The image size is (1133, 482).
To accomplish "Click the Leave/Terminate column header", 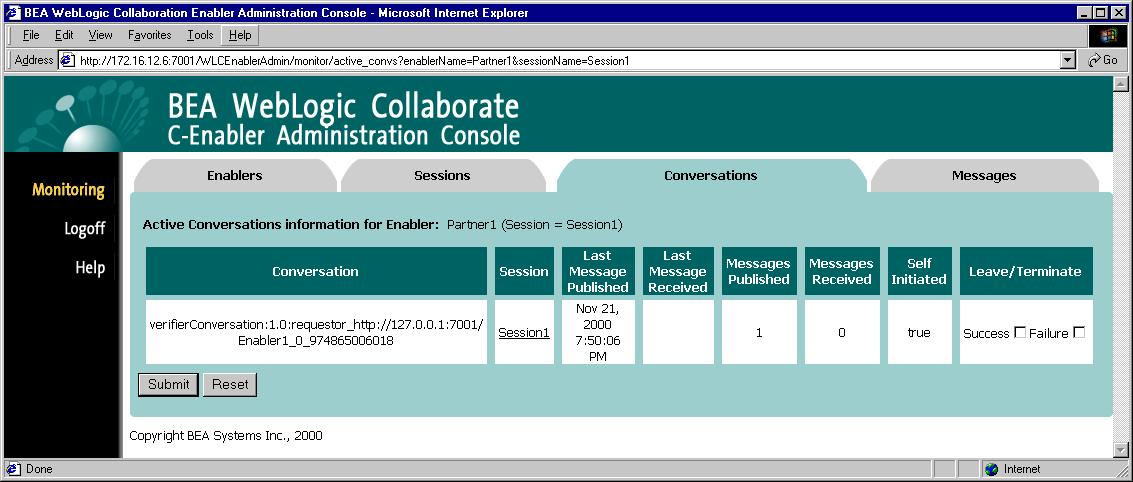I will point(1026,272).
